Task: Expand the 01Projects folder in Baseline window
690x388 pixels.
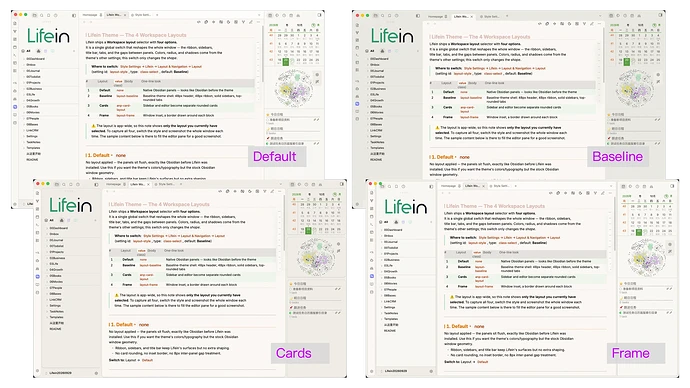Action: point(377,83)
